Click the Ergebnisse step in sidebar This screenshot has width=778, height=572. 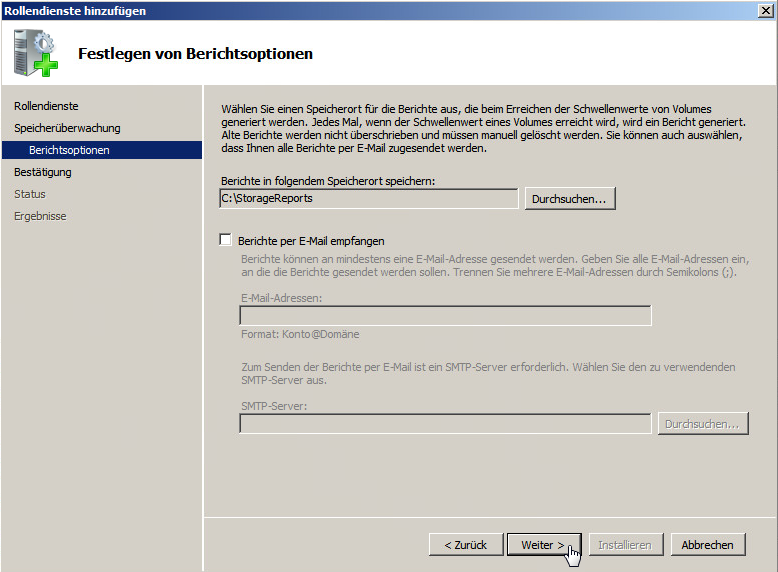pyautogui.click(x=40, y=216)
